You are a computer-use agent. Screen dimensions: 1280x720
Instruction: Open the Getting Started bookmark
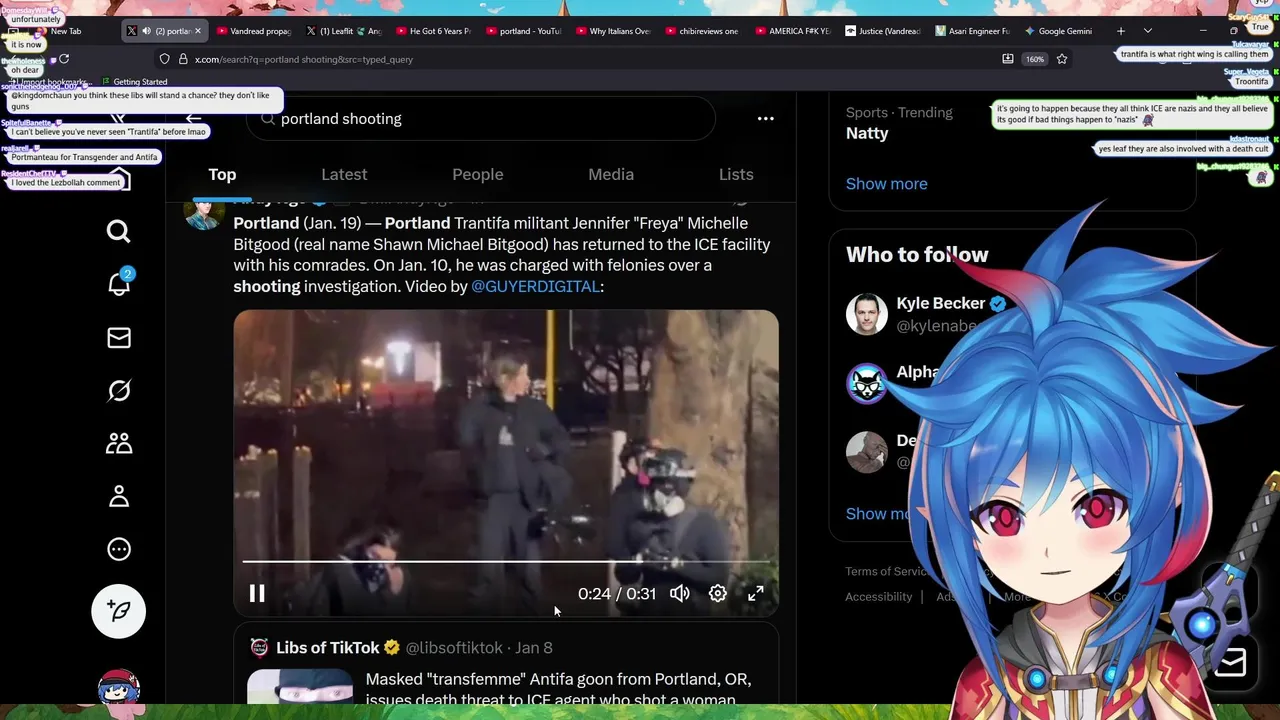pyautogui.click(x=134, y=82)
